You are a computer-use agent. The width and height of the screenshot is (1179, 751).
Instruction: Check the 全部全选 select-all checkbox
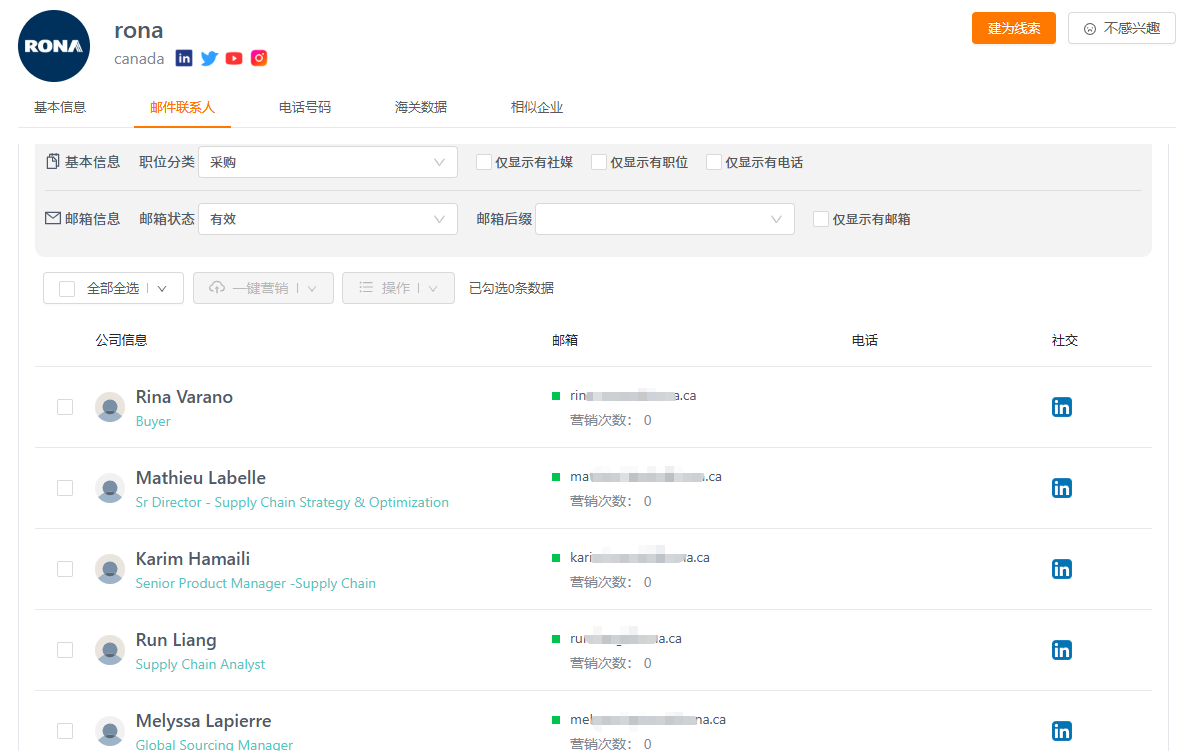point(67,289)
